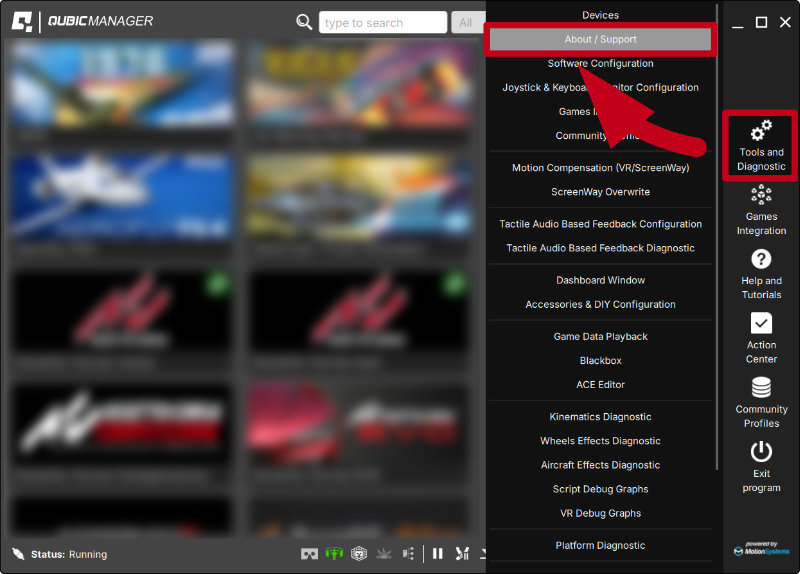Click the Qubic Manager logo
The height and width of the screenshot is (574, 800).
pyautogui.click(x=83, y=21)
